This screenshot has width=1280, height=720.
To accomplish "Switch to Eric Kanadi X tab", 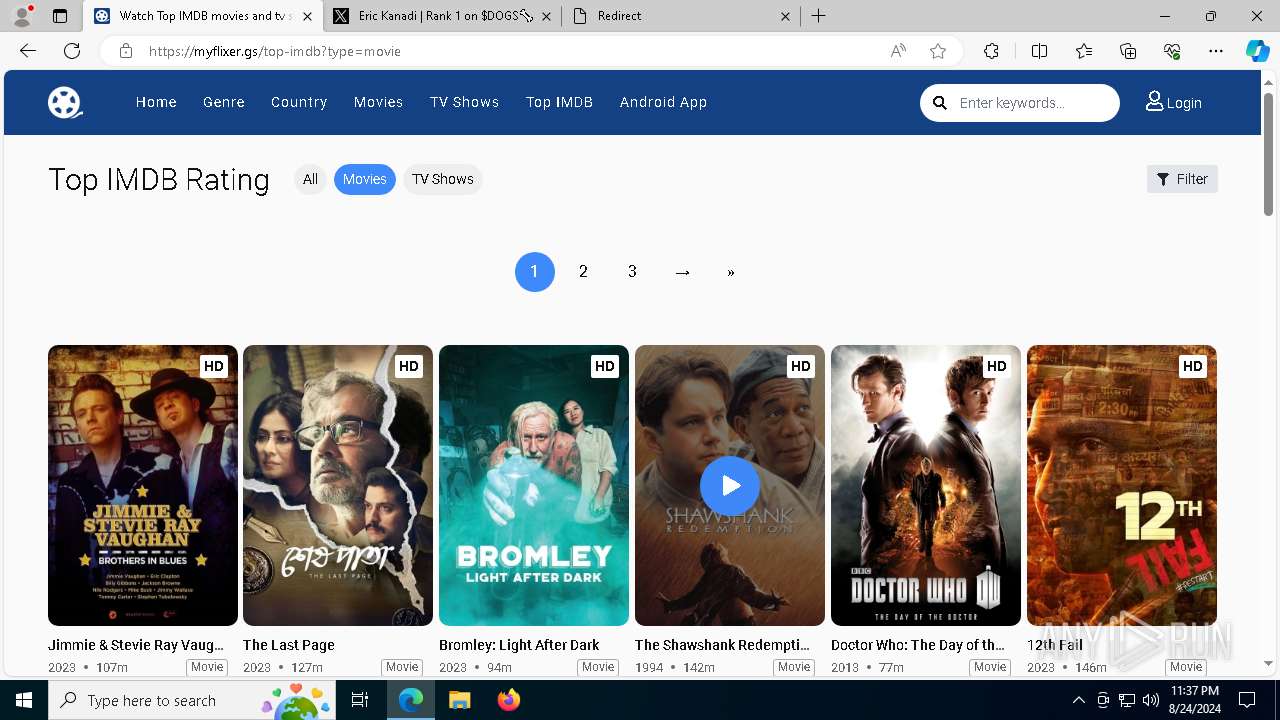I will [442, 16].
